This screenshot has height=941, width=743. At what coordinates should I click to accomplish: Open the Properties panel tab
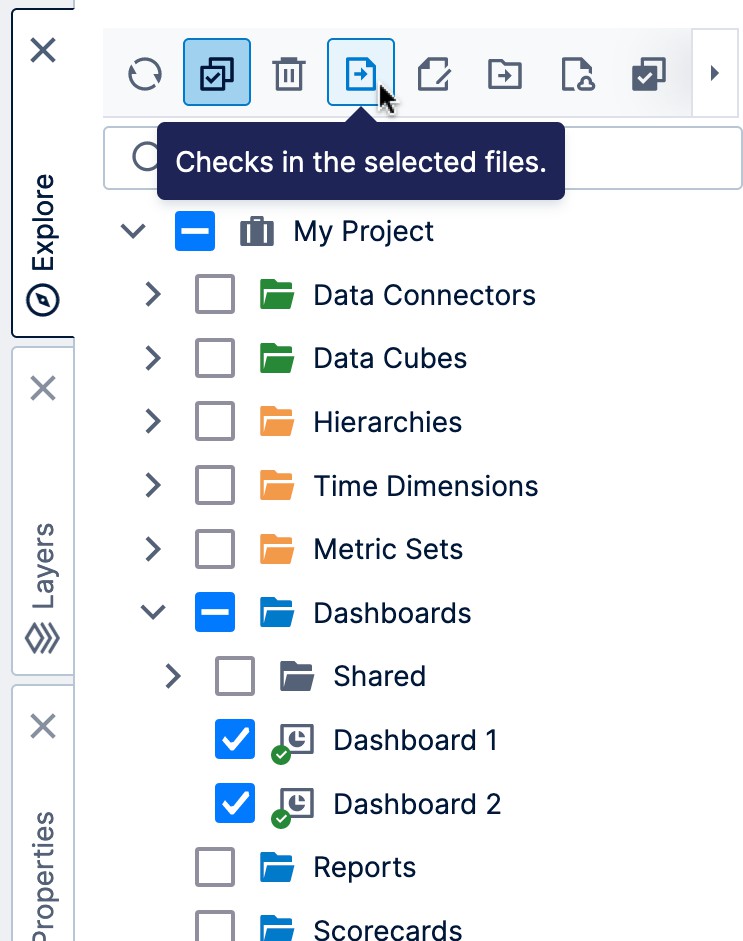[42, 870]
